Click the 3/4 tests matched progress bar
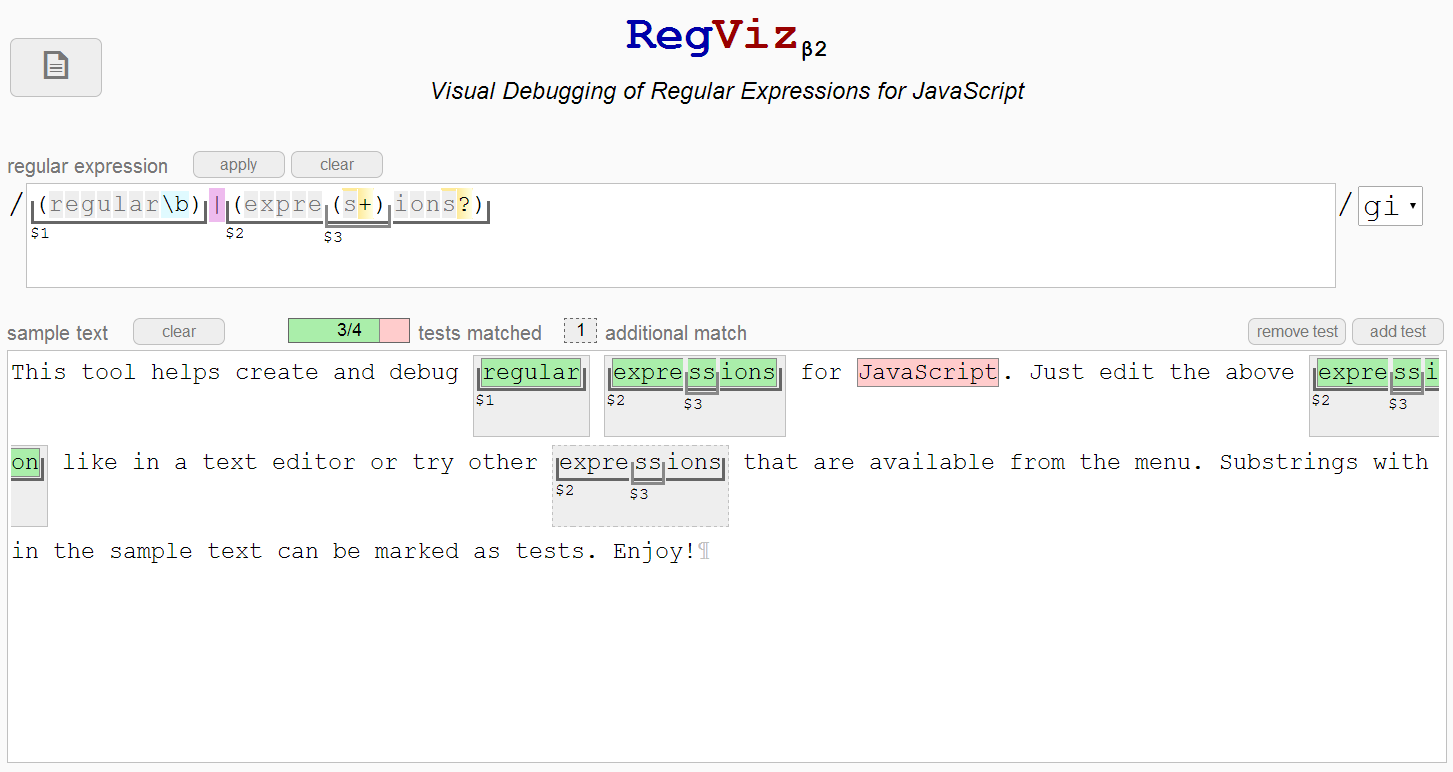Image resolution: width=1453 pixels, height=772 pixels. [348, 331]
